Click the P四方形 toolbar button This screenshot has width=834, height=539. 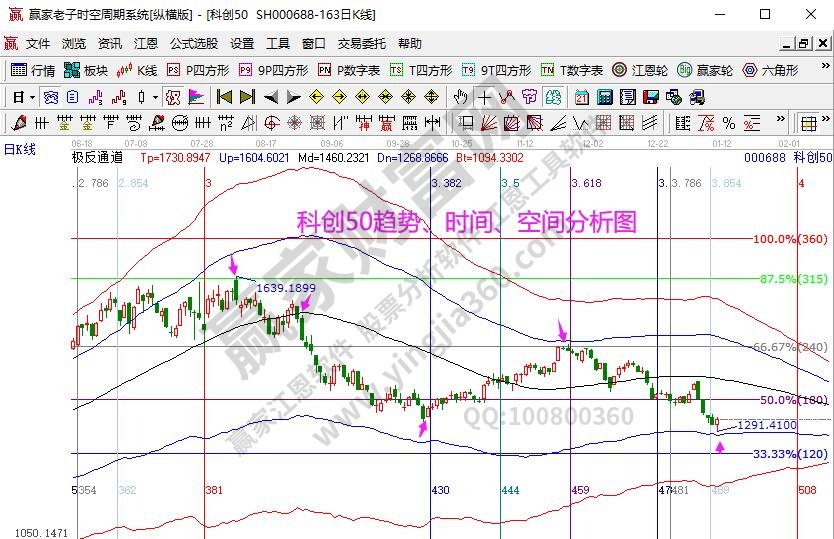[x=197, y=70]
